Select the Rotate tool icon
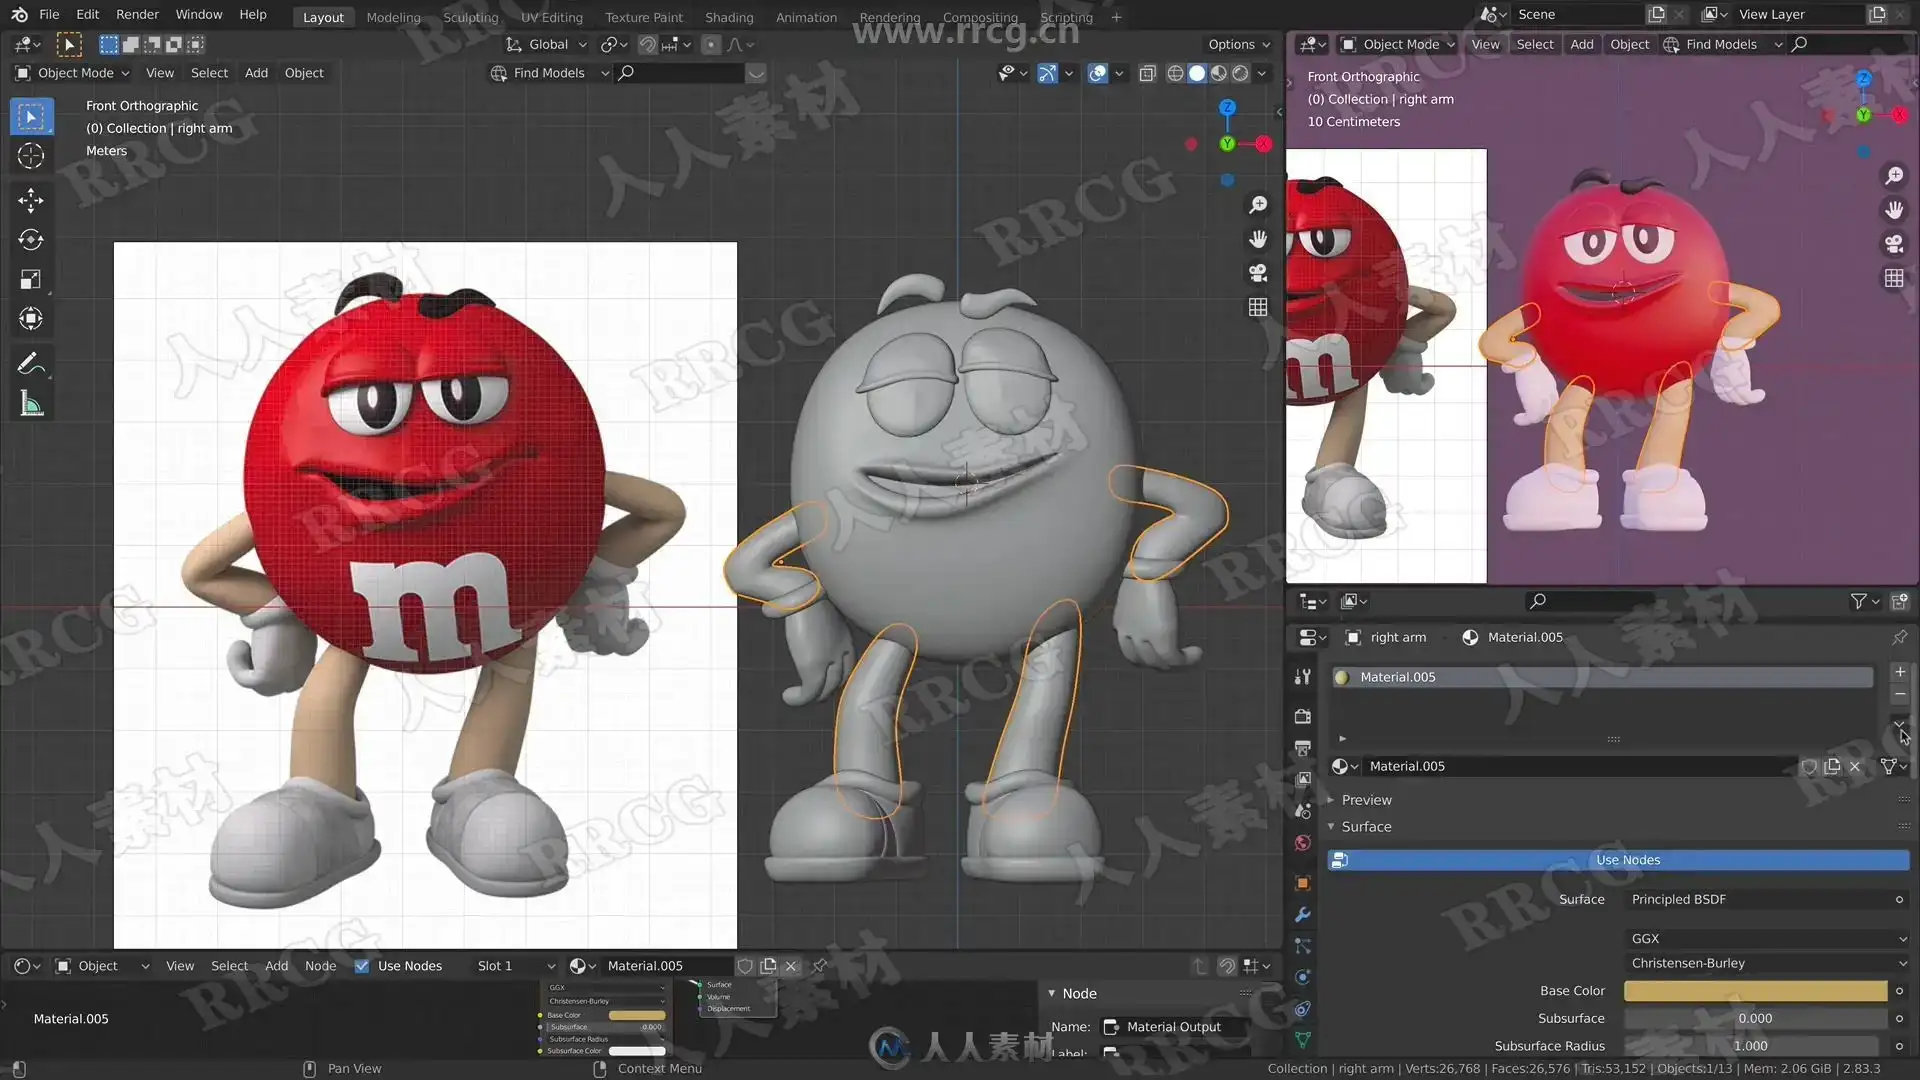Screen dimensions: 1920x1080 [x=30, y=240]
